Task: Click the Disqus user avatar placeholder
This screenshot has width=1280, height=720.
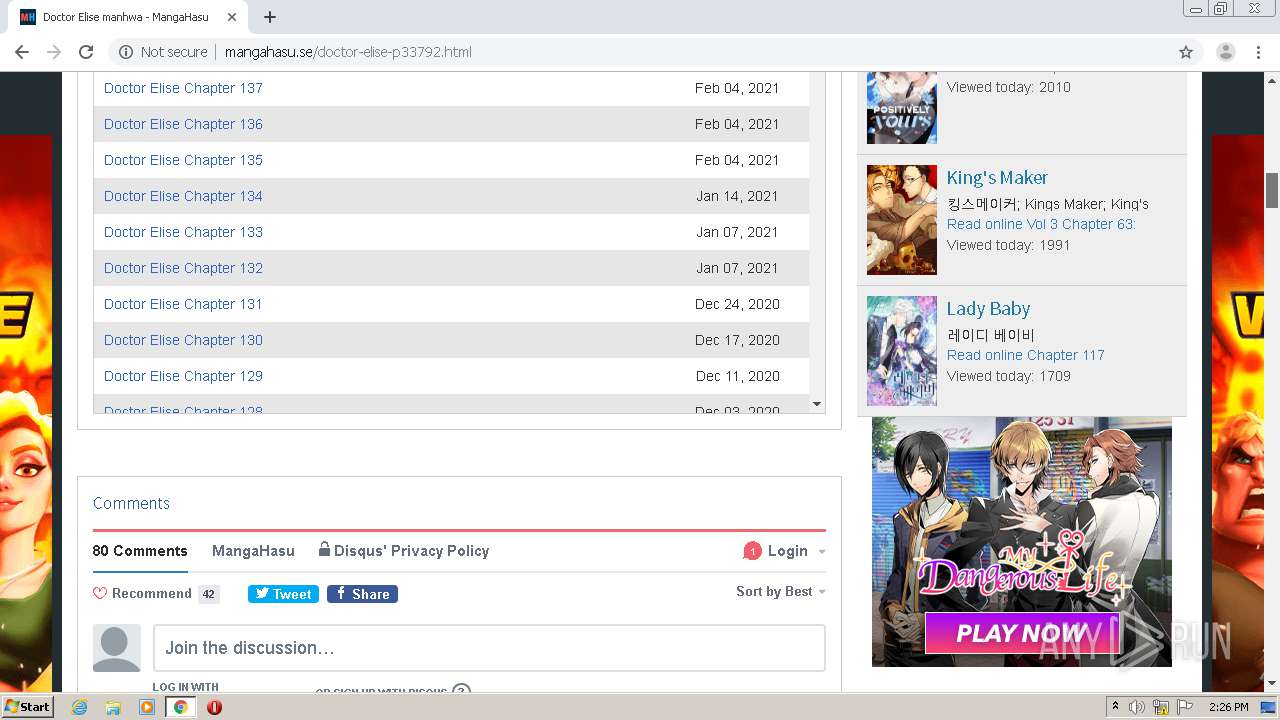Action: (x=117, y=648)
